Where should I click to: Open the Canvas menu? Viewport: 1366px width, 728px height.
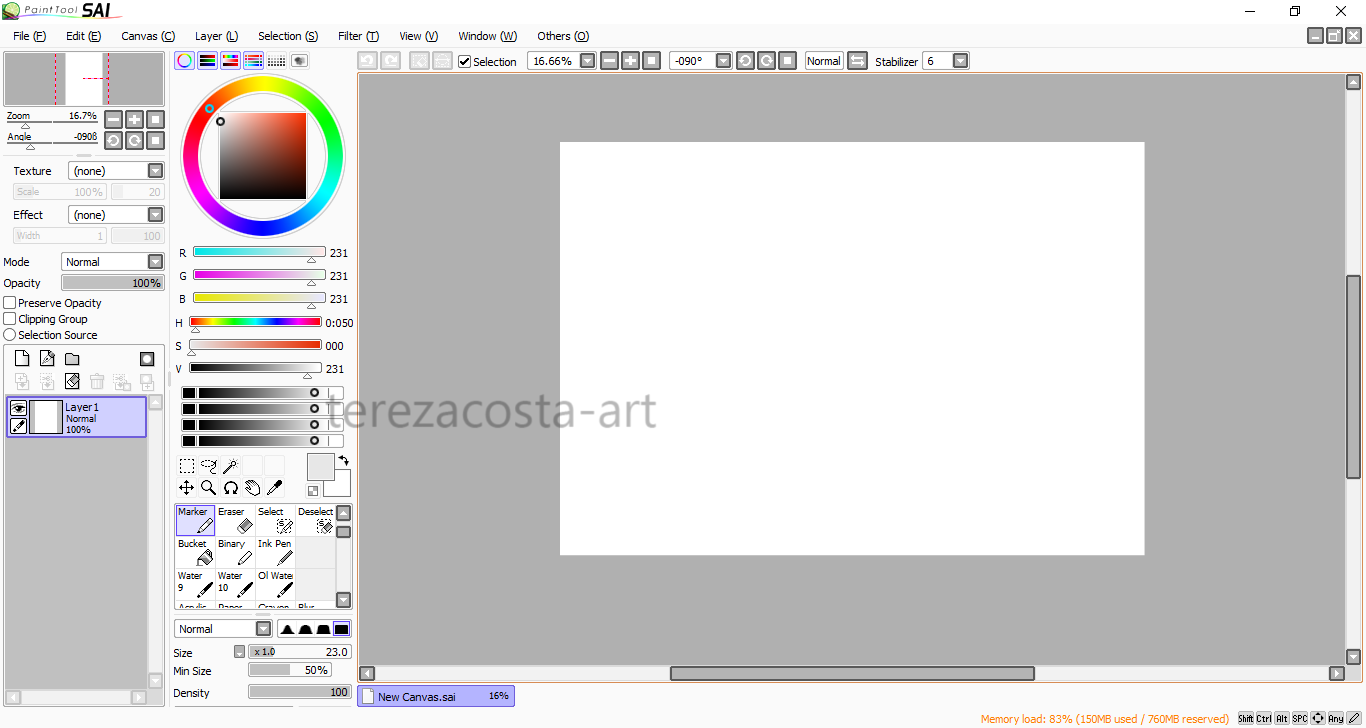click(x=148, y=36)
